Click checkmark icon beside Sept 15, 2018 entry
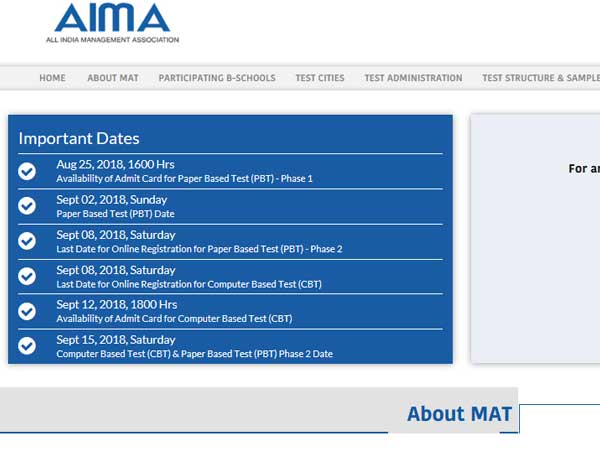 (27, 346)
